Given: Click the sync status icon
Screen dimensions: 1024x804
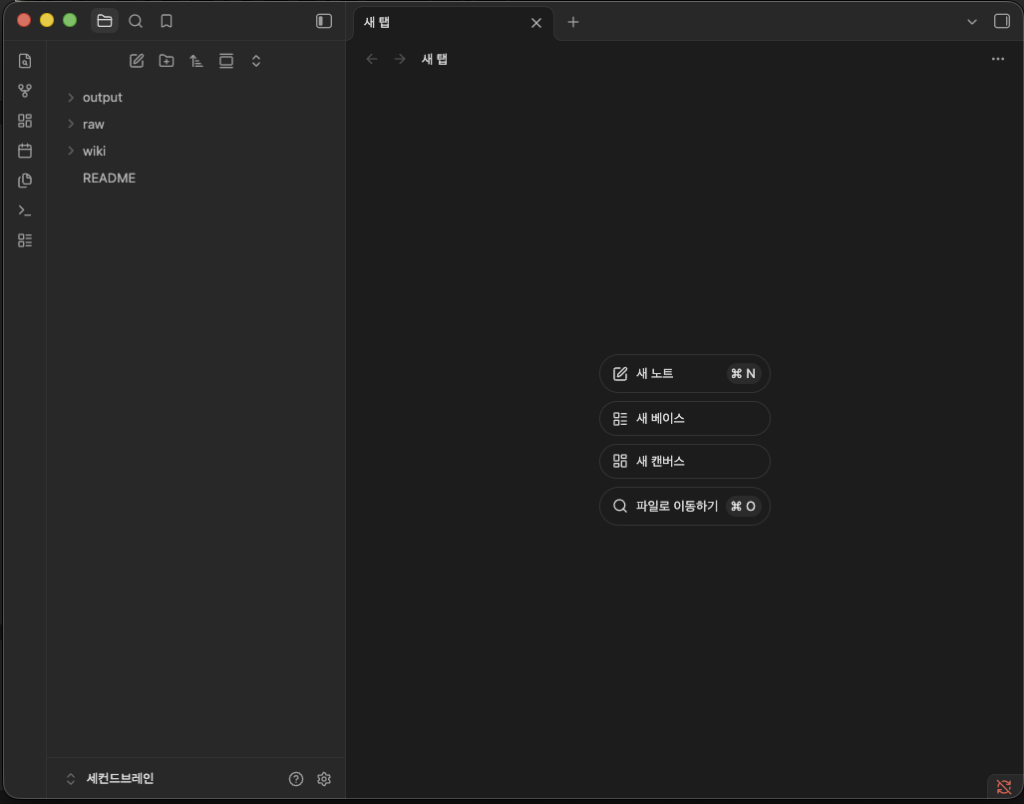Looking at the screenshot, I should (x=1004, y=787).
